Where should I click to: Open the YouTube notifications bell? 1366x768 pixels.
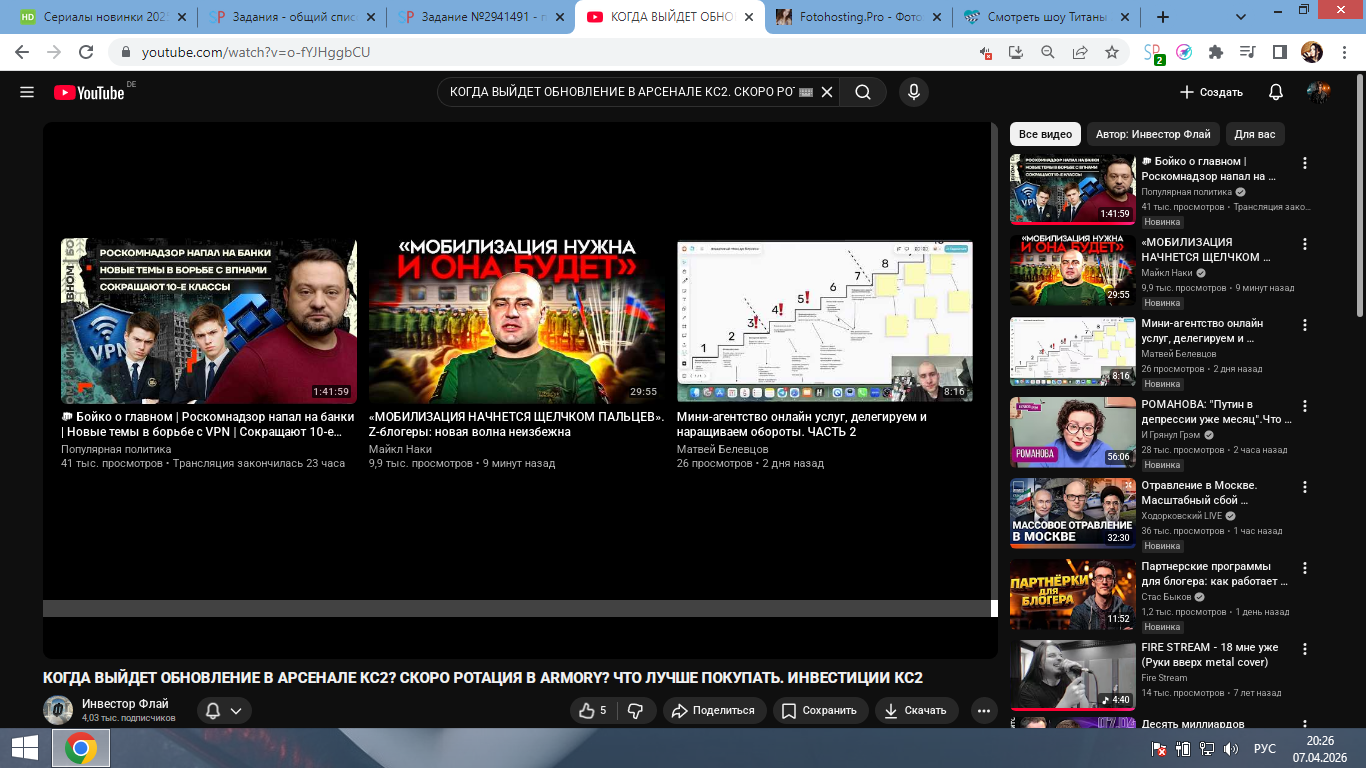pyautogui.click(x=1275, y=92)
